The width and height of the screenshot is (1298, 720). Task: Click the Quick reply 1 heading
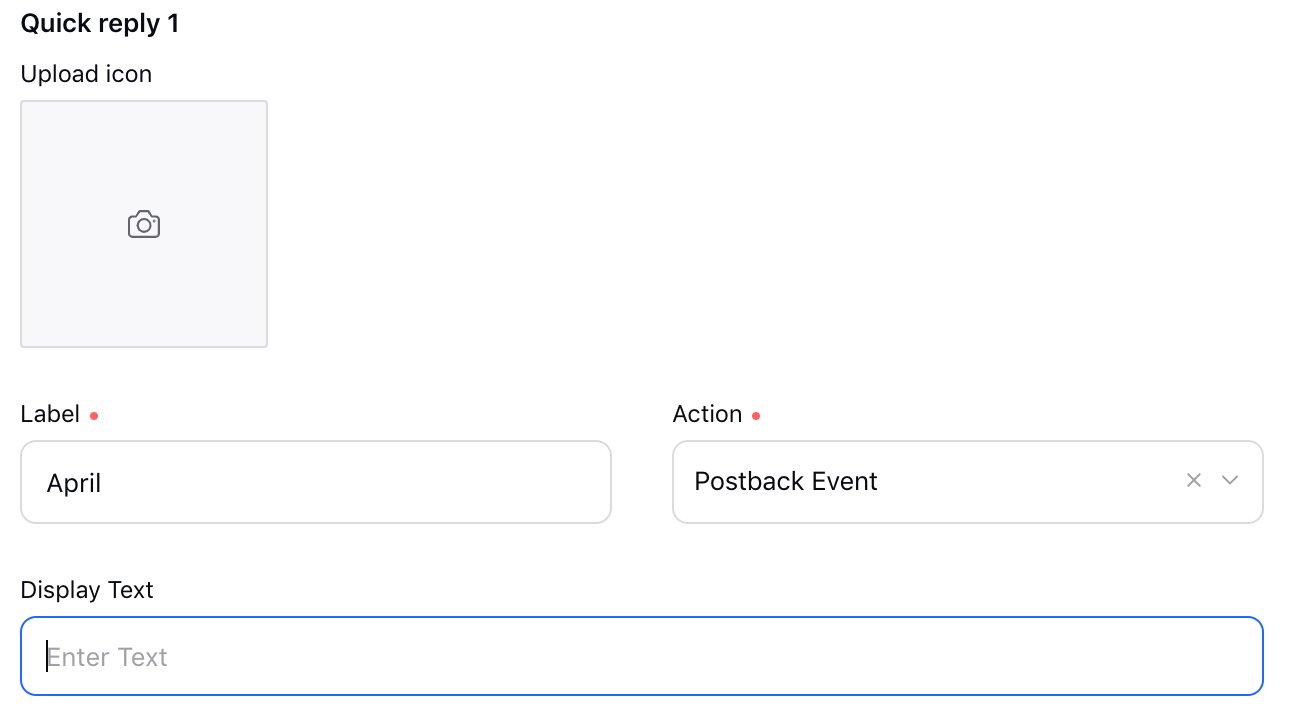click(x=100, y=23)
